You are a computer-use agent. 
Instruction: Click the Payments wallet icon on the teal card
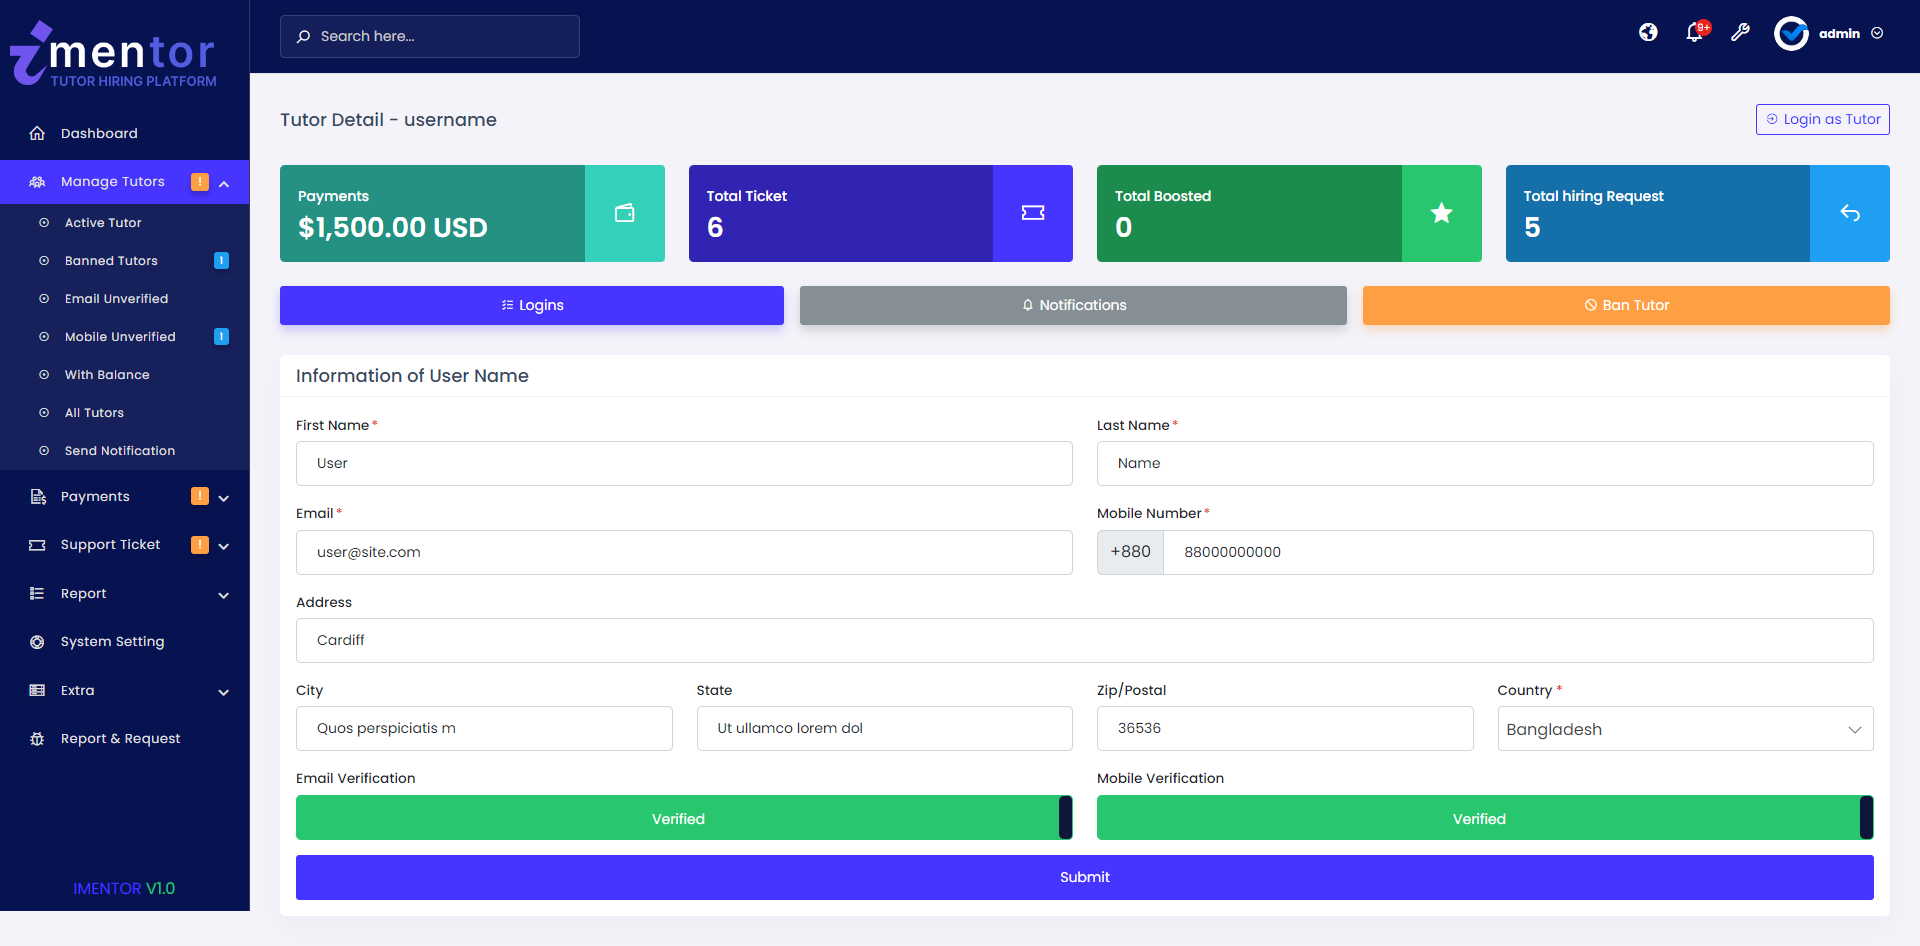click(x=625, y=213)
